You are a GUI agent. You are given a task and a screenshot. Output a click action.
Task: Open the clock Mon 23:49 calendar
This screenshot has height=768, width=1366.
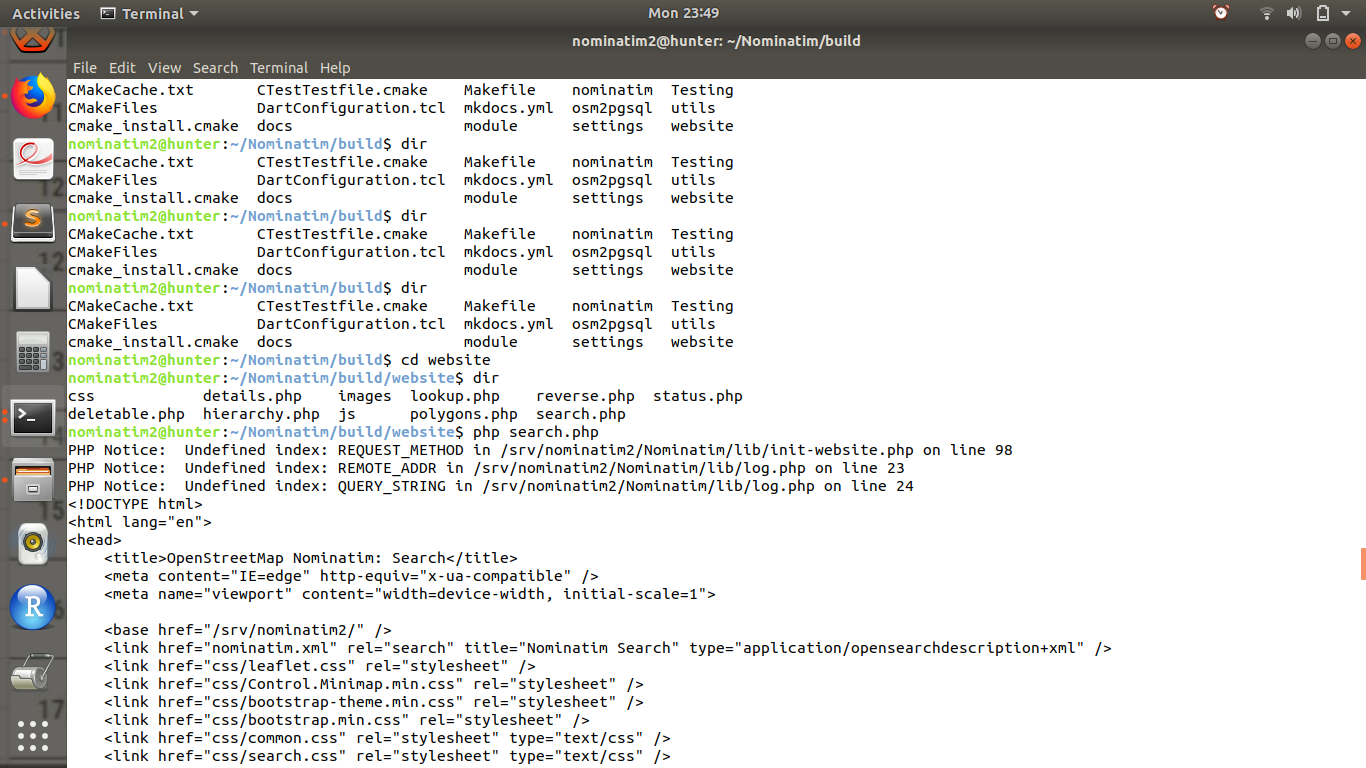coord(683,13)
